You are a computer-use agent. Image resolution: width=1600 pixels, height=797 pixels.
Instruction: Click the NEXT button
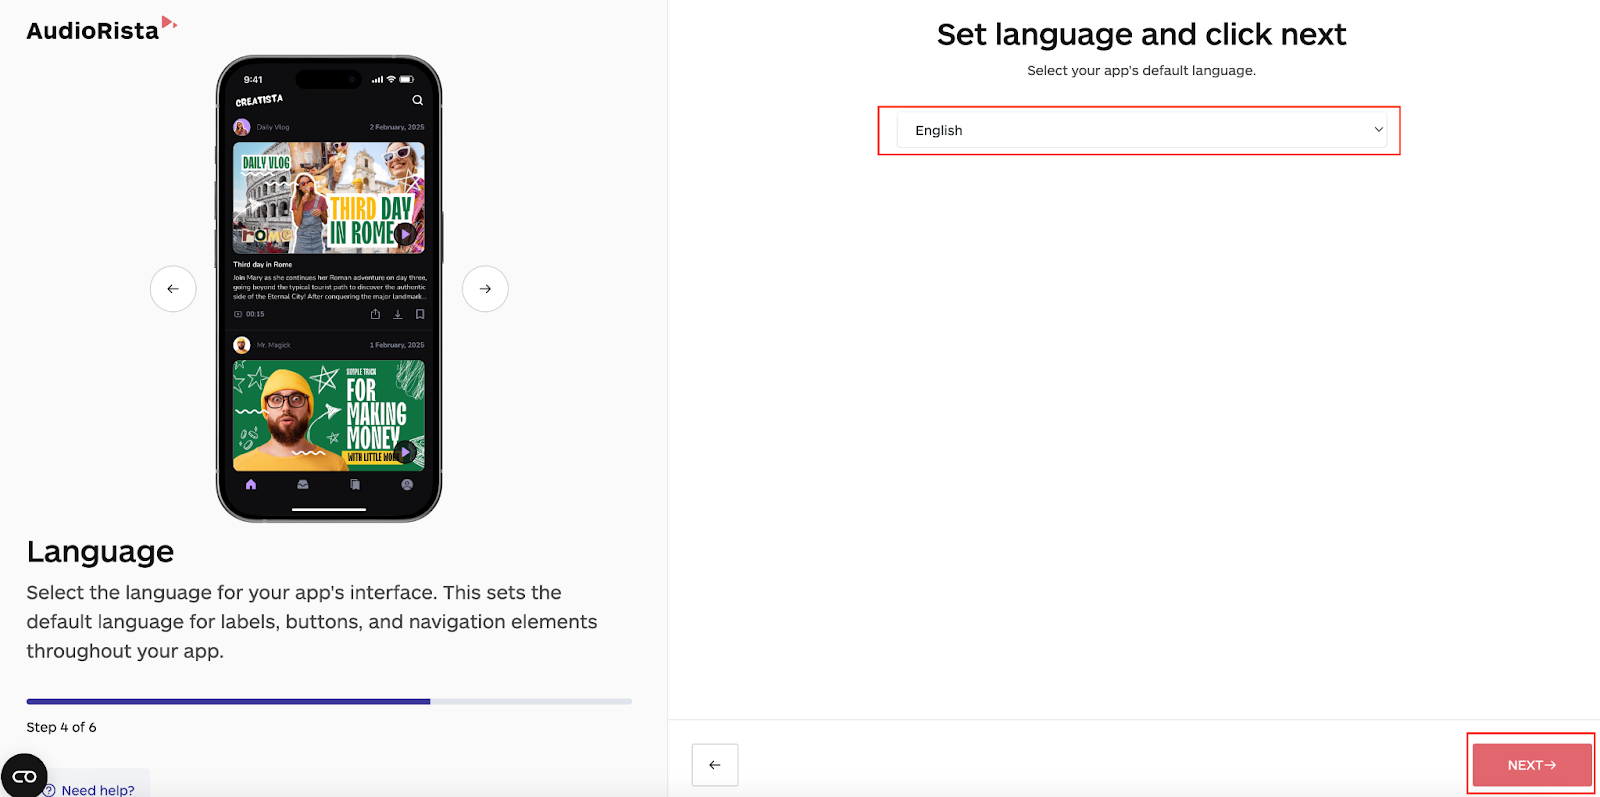(x=1531, y=765)
